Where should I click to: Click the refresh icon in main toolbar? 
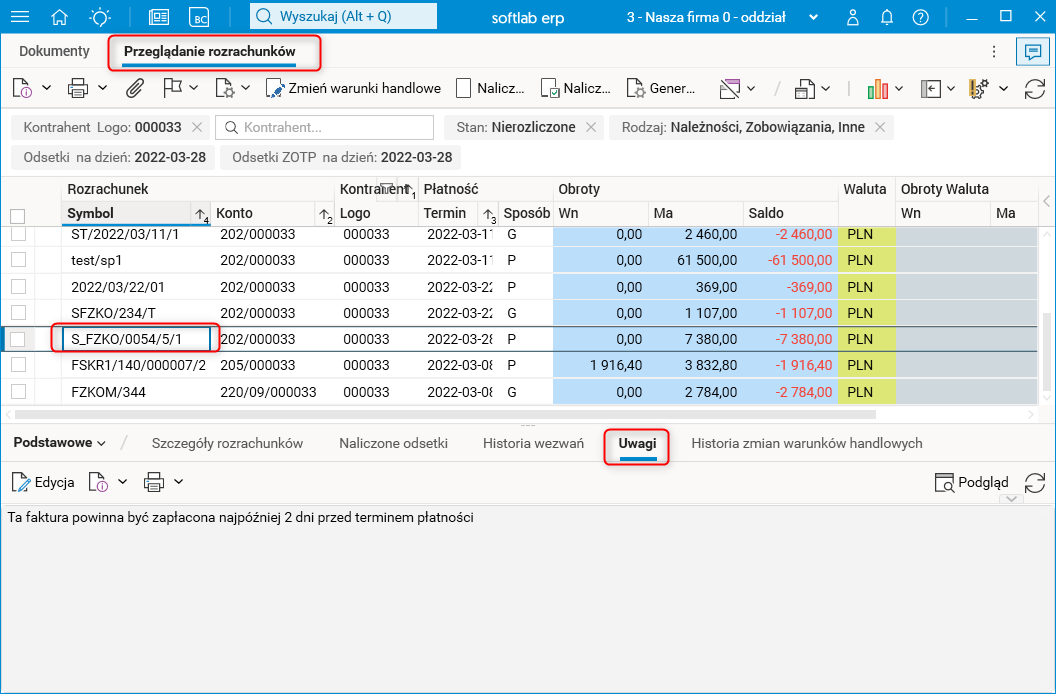coord(1035,88)
